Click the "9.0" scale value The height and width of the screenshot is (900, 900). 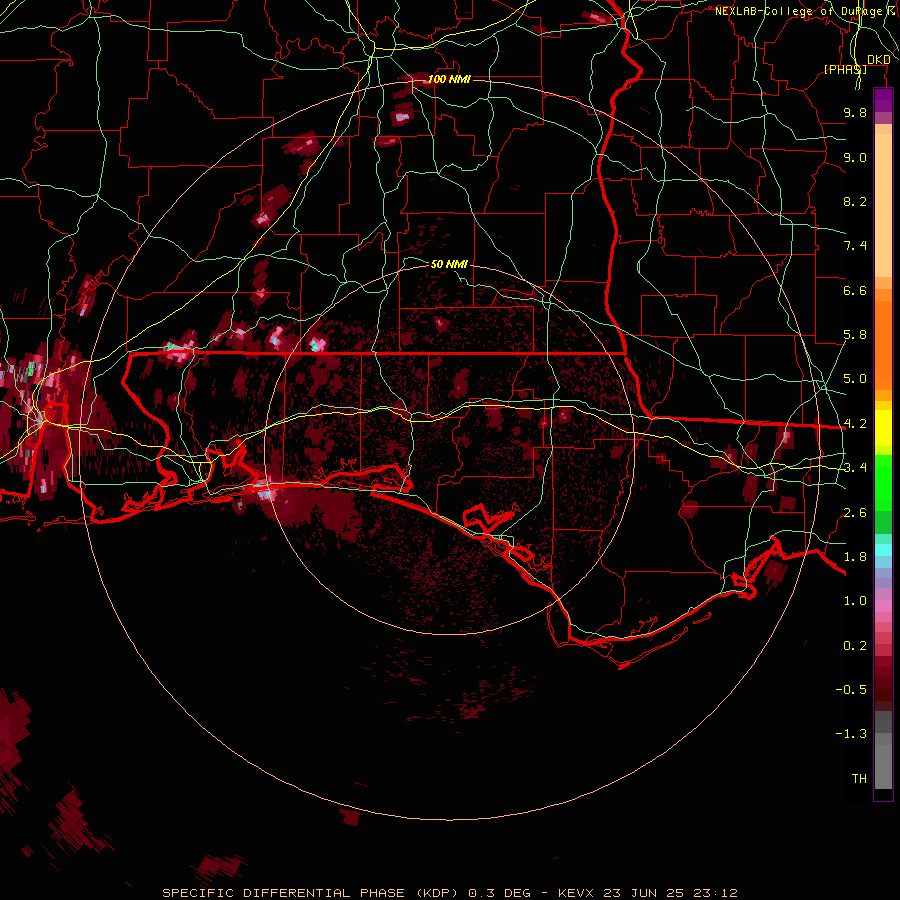(x=855, y=157)
